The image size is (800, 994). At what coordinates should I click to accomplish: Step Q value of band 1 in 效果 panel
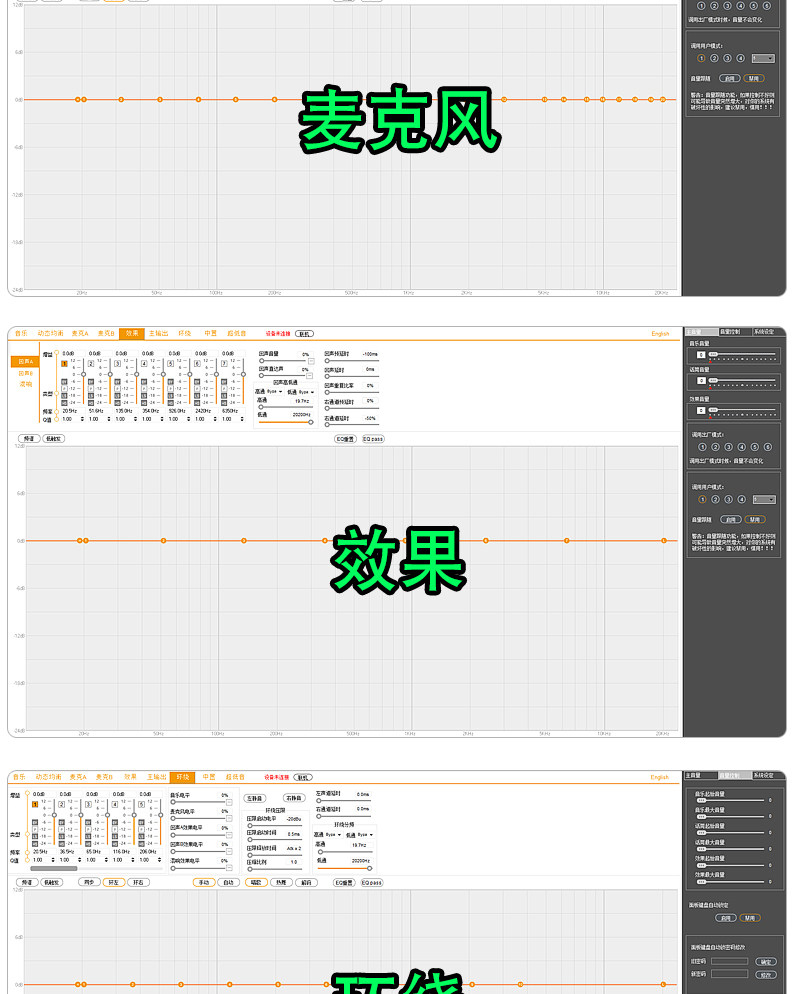point(82,419)
